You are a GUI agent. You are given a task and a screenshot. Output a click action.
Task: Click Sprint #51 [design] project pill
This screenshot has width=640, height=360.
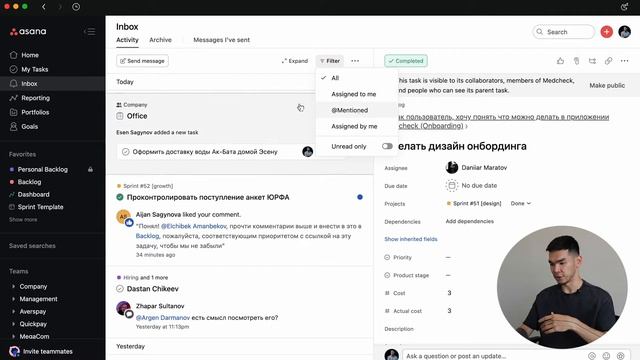pyautogui.click(x=474, y=203)
